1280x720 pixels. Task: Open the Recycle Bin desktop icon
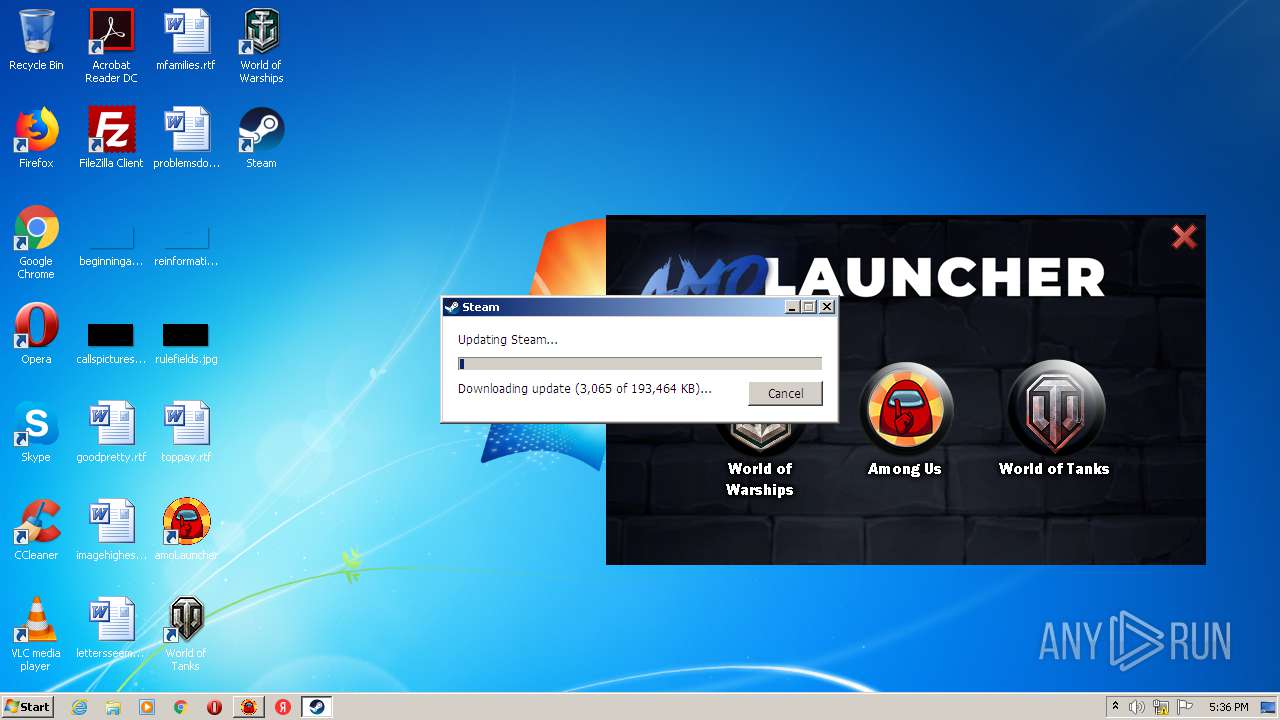coord(36,41)
